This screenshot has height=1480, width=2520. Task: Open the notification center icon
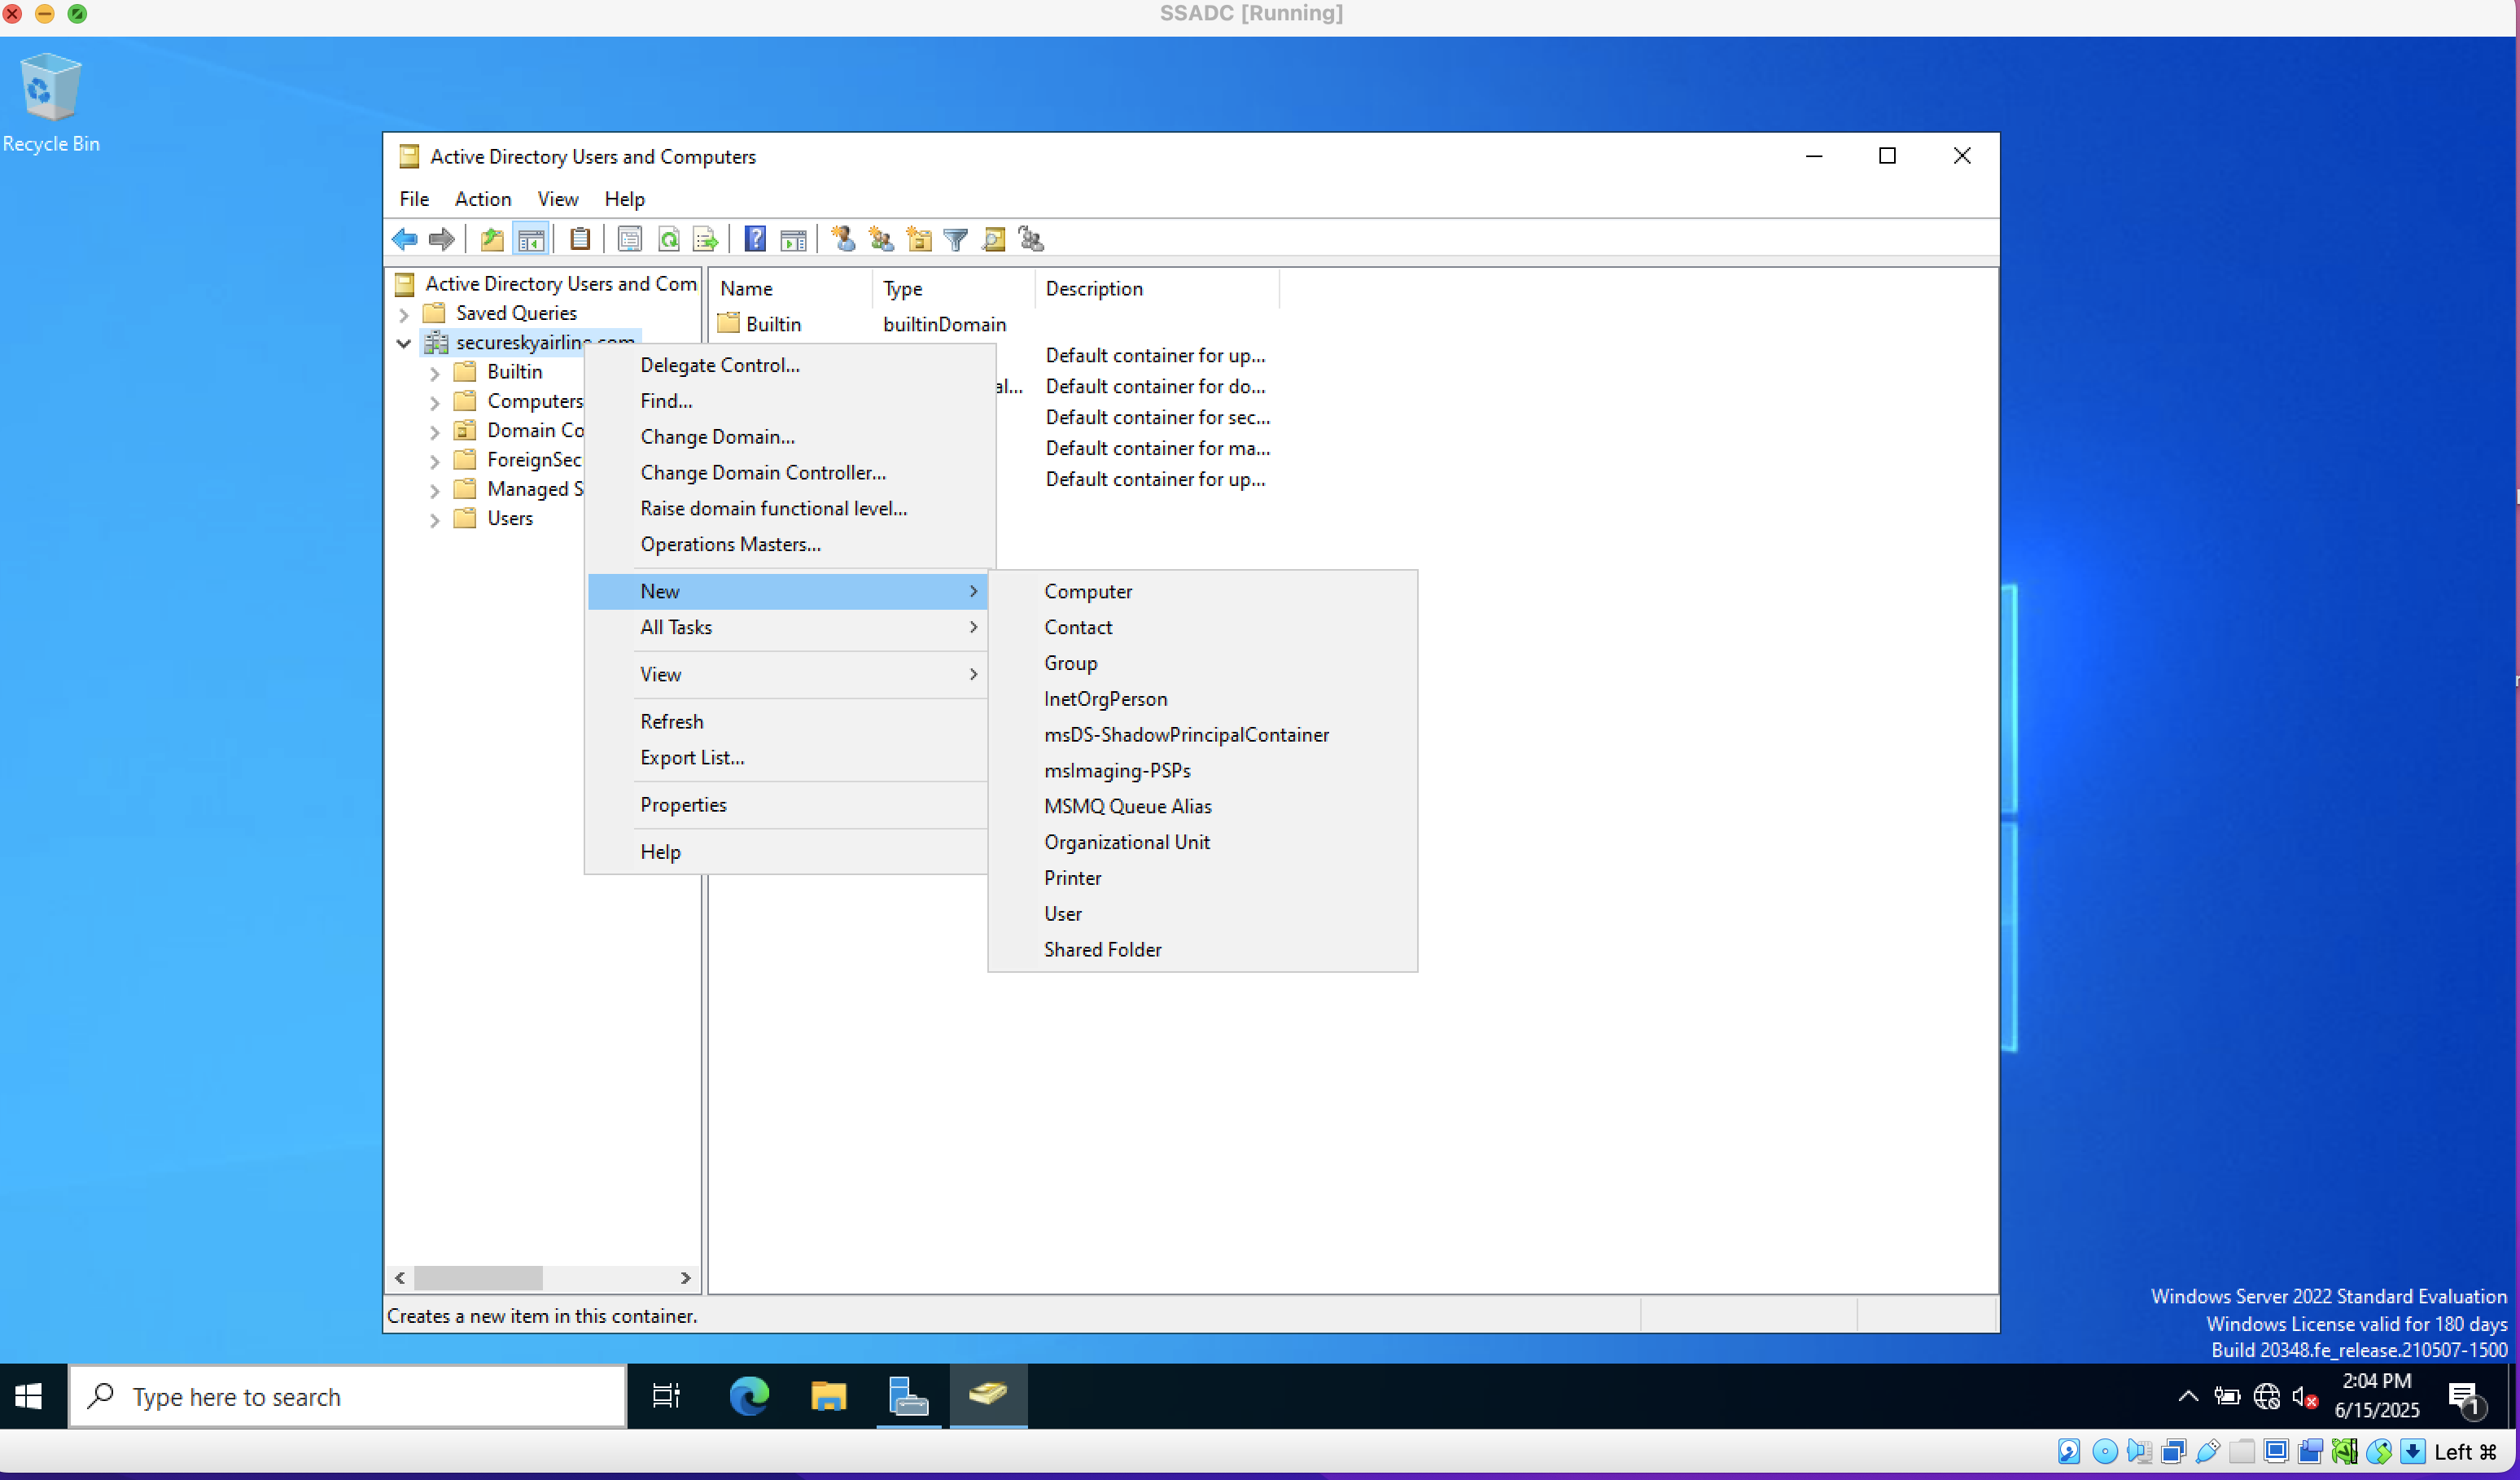coord(2465,1398)
